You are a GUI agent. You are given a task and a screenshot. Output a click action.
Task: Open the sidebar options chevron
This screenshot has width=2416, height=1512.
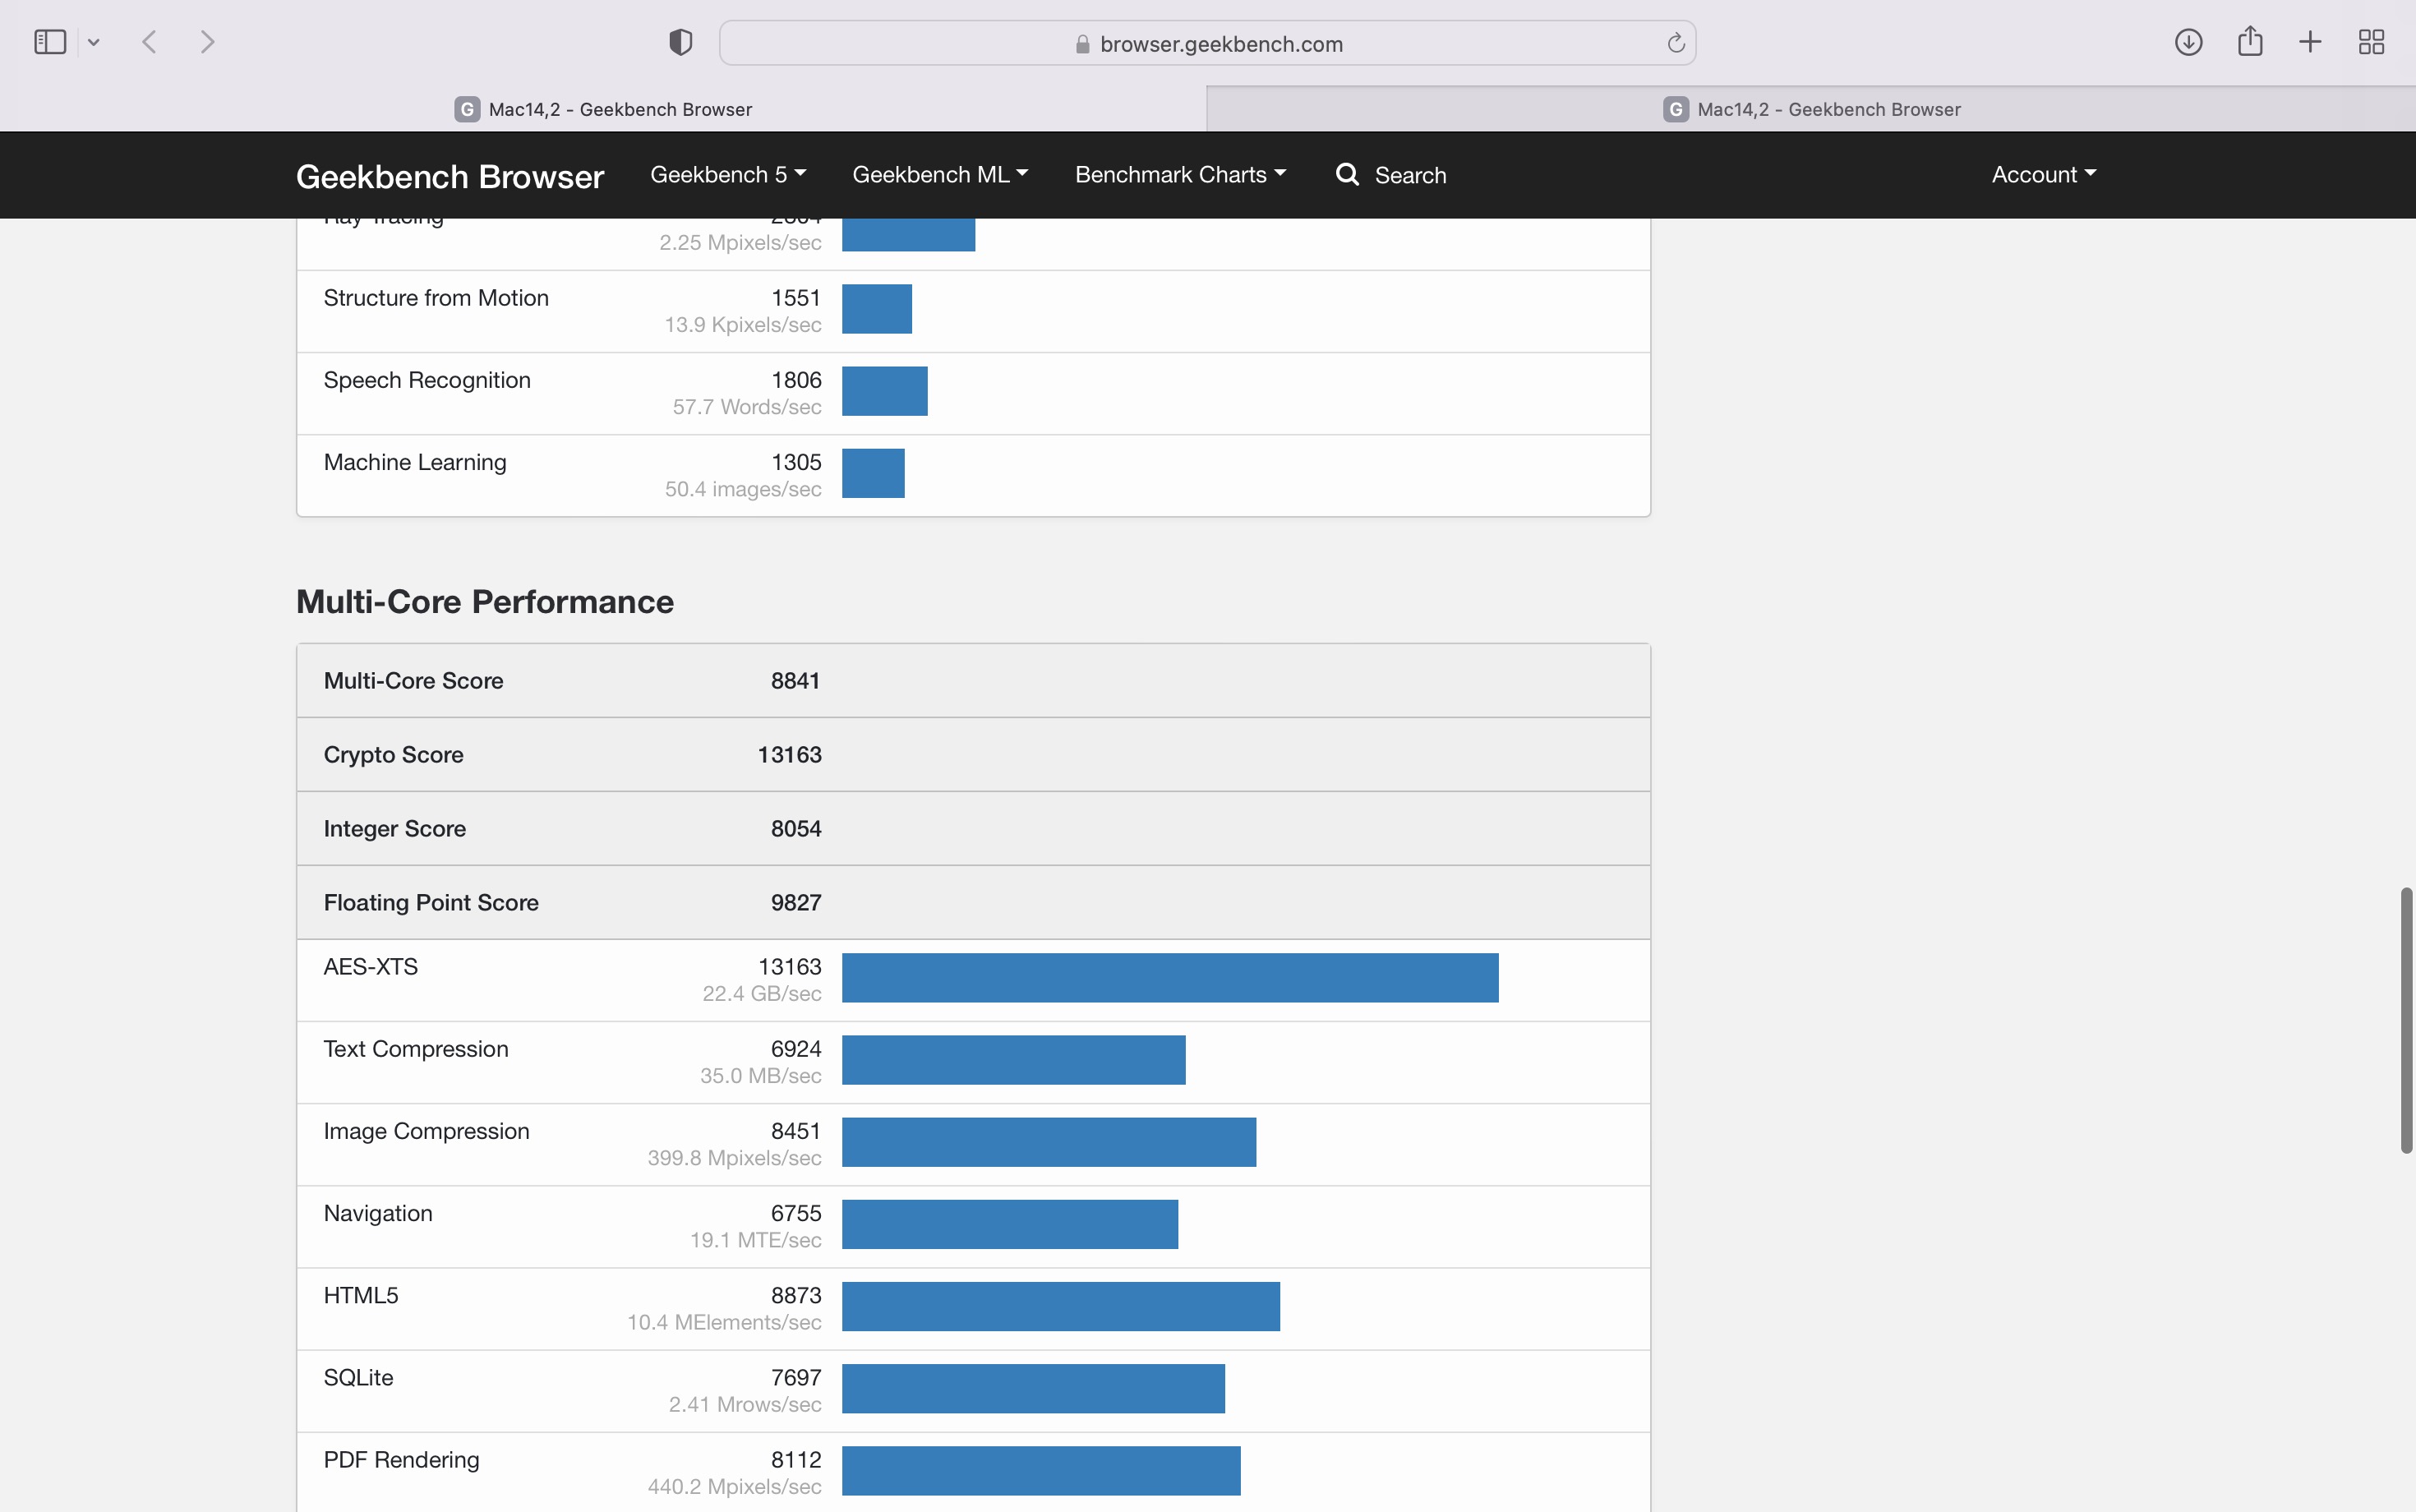pyautogui.click(x=94, y=42)
